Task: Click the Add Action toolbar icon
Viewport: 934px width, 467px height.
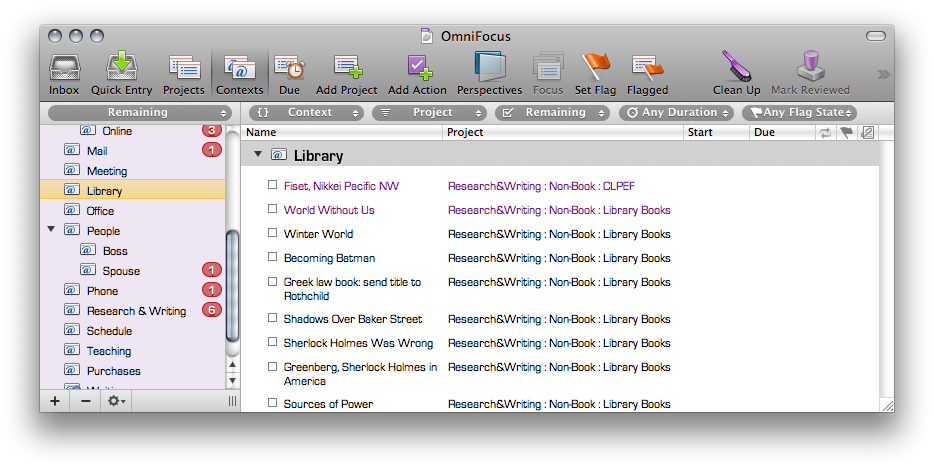Action: pos(418,67)
